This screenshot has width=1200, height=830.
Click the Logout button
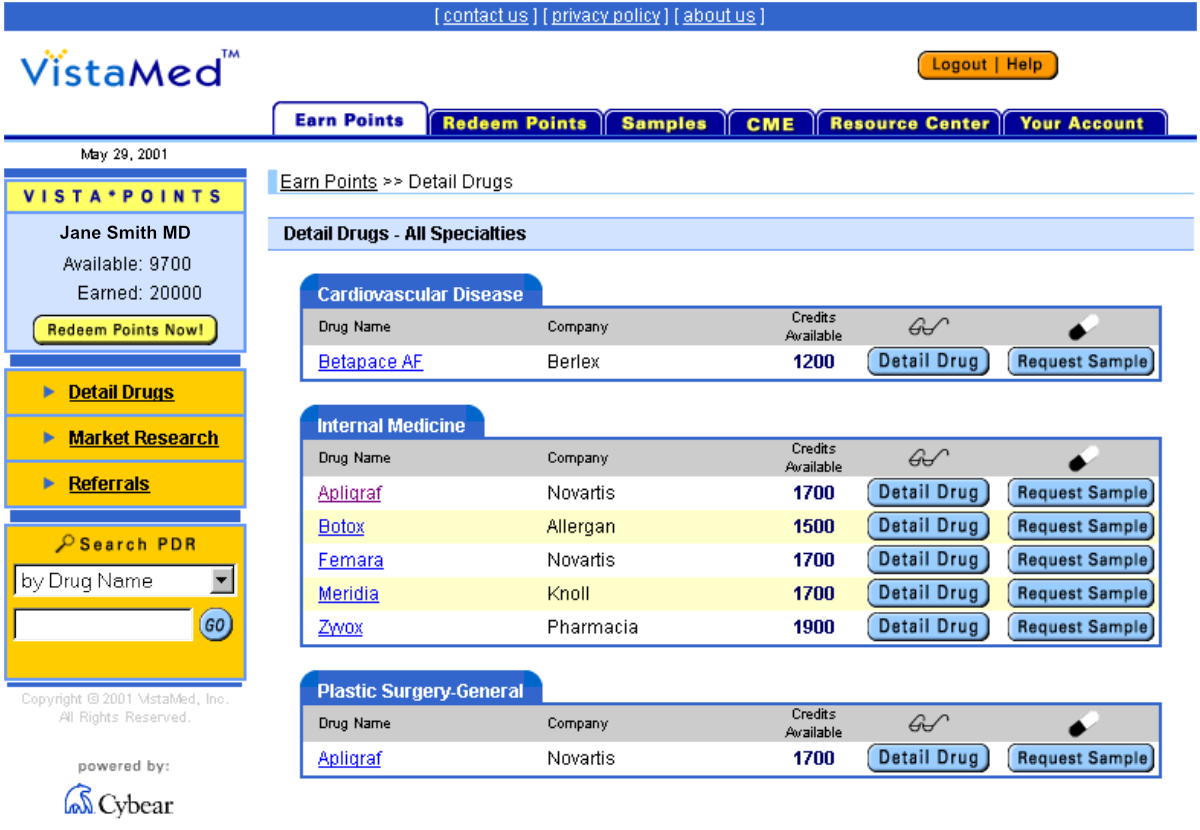[959, 65]
